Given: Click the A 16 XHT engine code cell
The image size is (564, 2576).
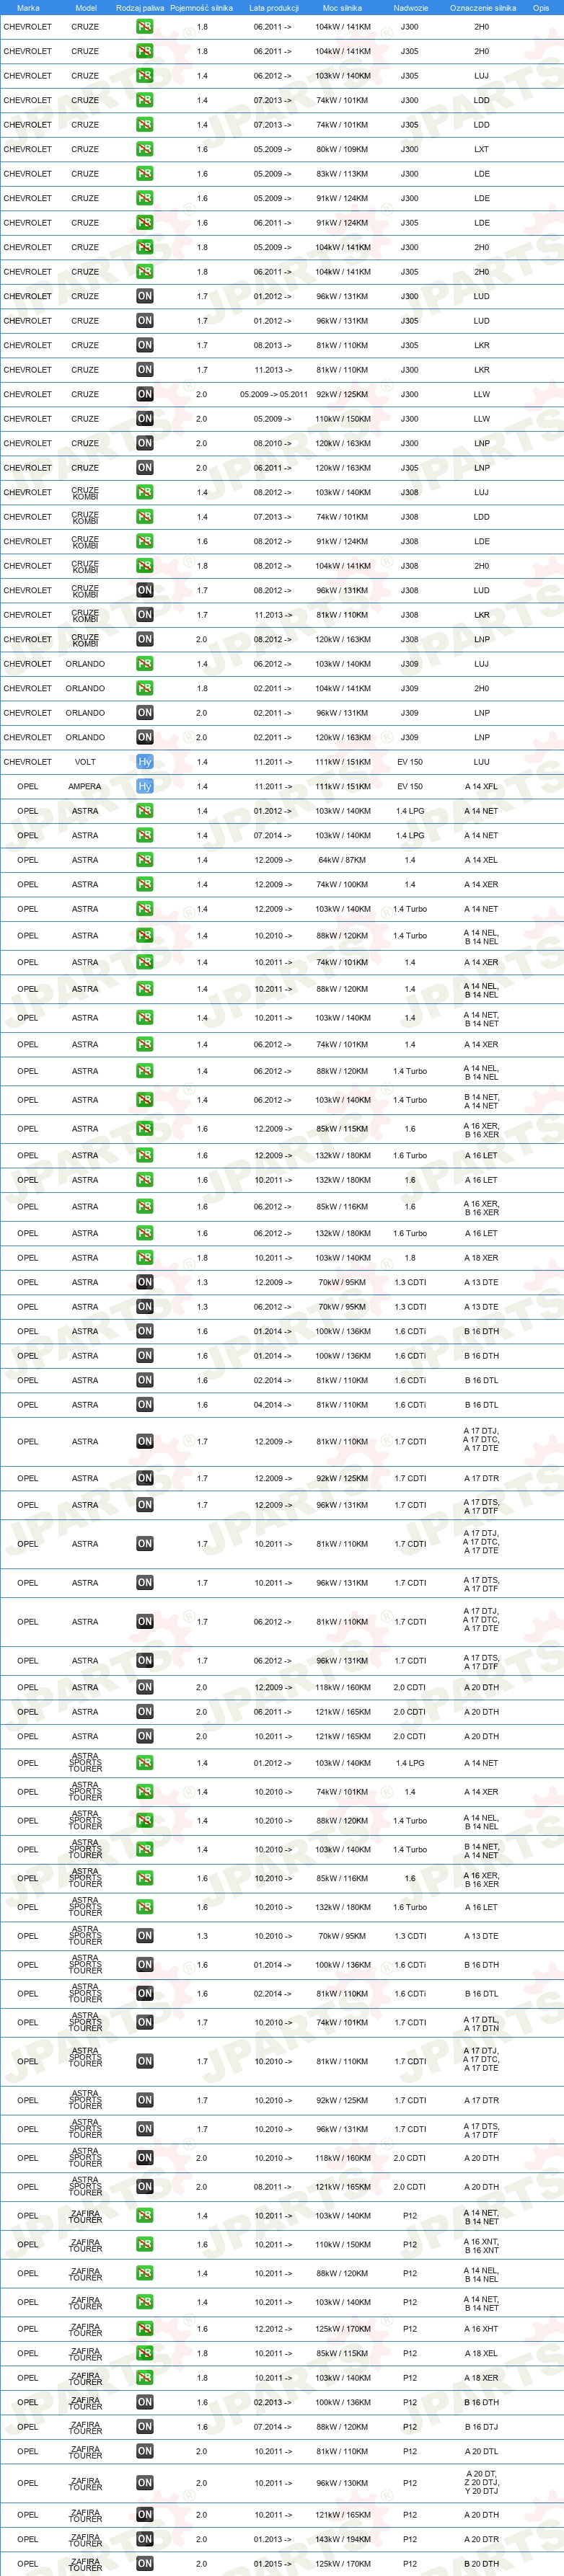Looking at the screenshot, I should pos(481,2329).
